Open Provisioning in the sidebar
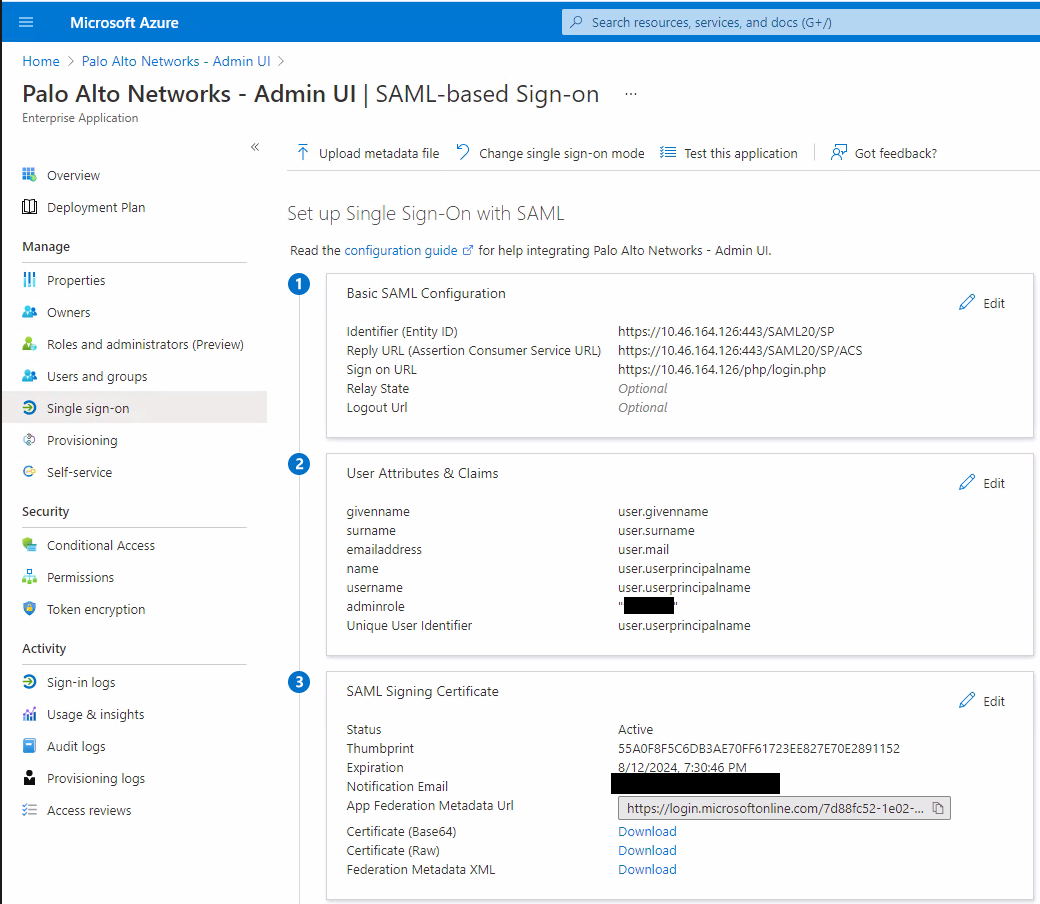Screen dimensions: 1040x904 (x=82, y=440)
